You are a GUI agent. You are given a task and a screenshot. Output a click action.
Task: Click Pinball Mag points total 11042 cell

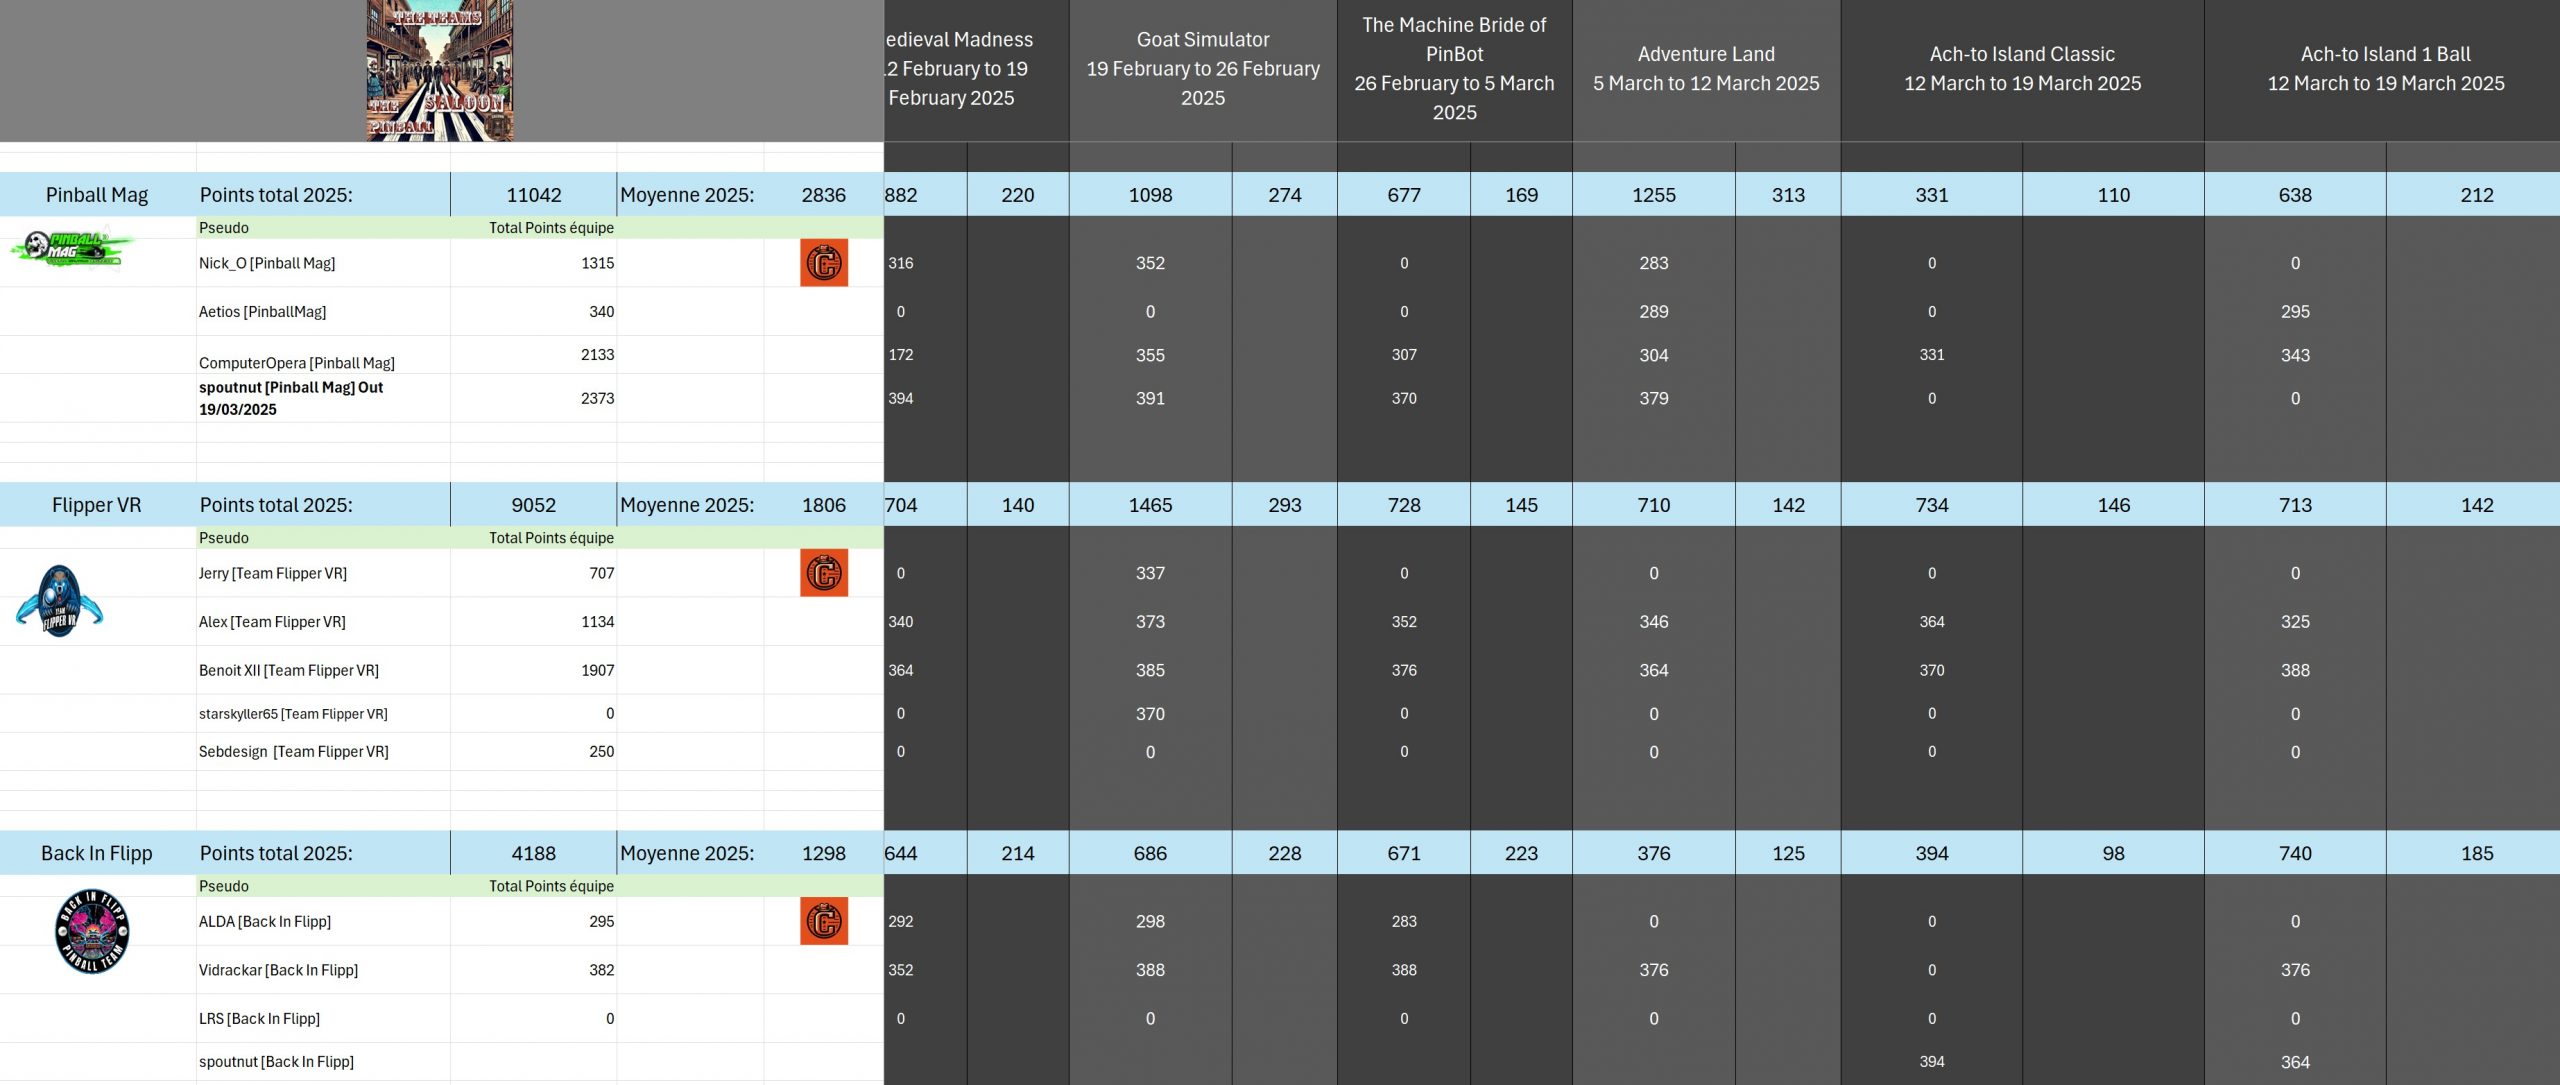533,195
